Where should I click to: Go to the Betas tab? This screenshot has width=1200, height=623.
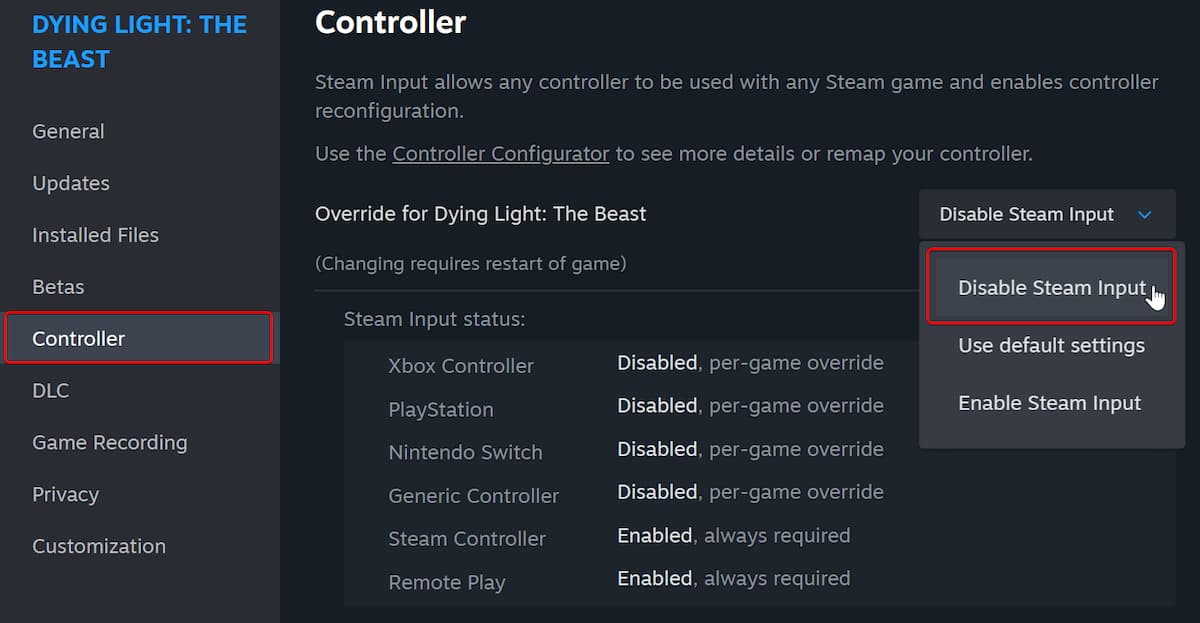tap(58, 287)
